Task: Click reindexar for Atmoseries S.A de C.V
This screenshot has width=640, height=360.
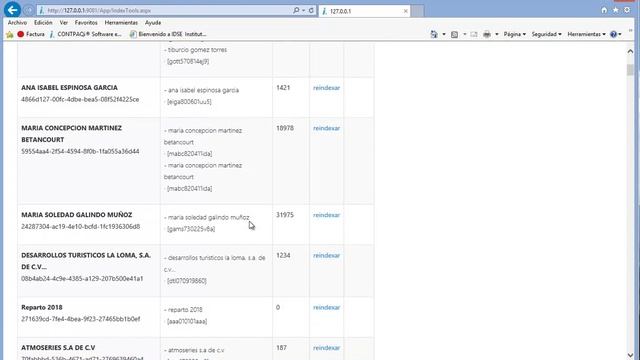Action: pos(326,348)
